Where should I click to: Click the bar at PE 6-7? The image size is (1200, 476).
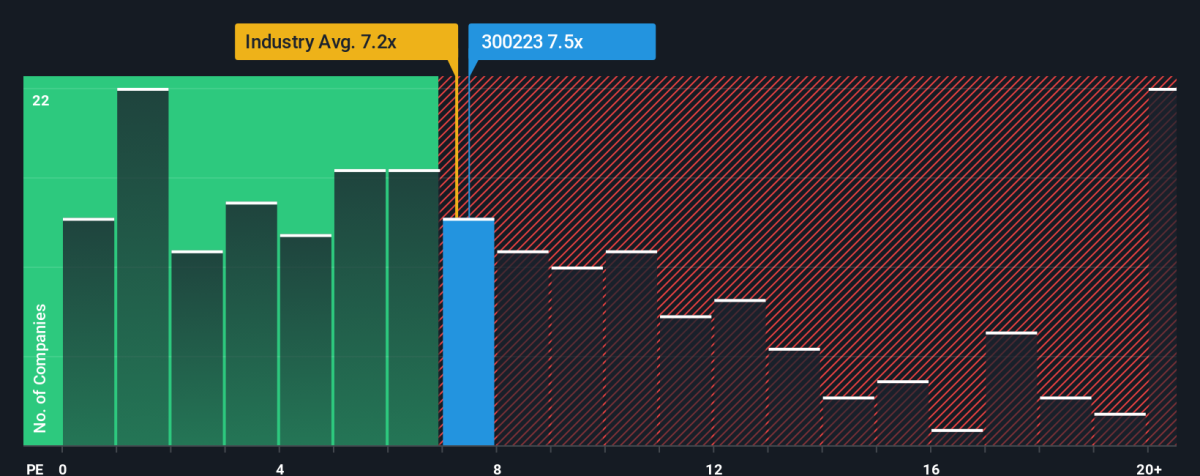[x=414, y=308]
